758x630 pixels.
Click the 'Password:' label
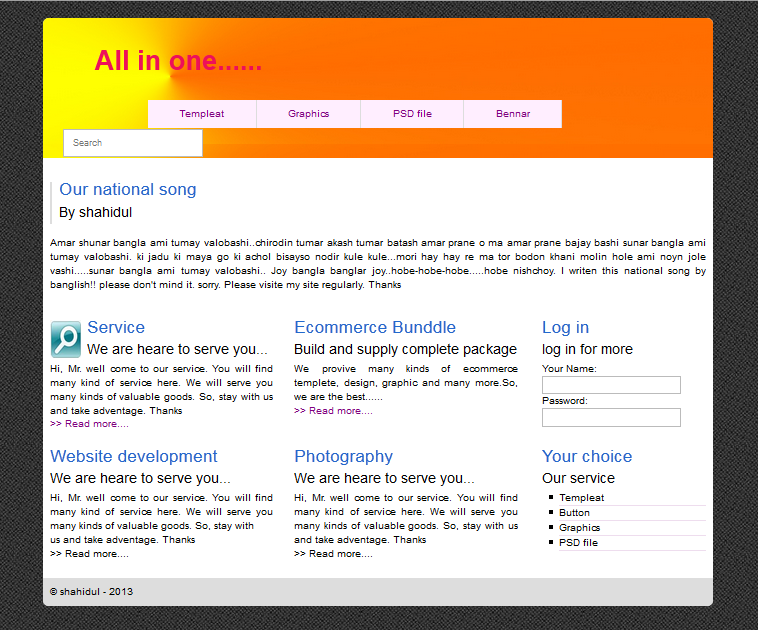click(x=565, y=401)
